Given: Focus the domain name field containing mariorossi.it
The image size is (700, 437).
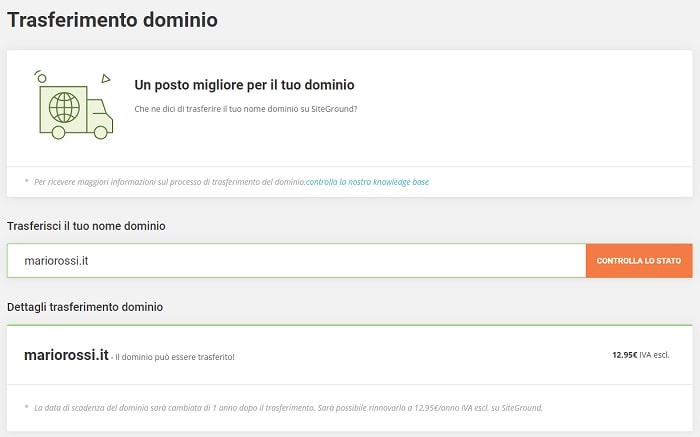Looking at the screenshot, I should point(296,261).
